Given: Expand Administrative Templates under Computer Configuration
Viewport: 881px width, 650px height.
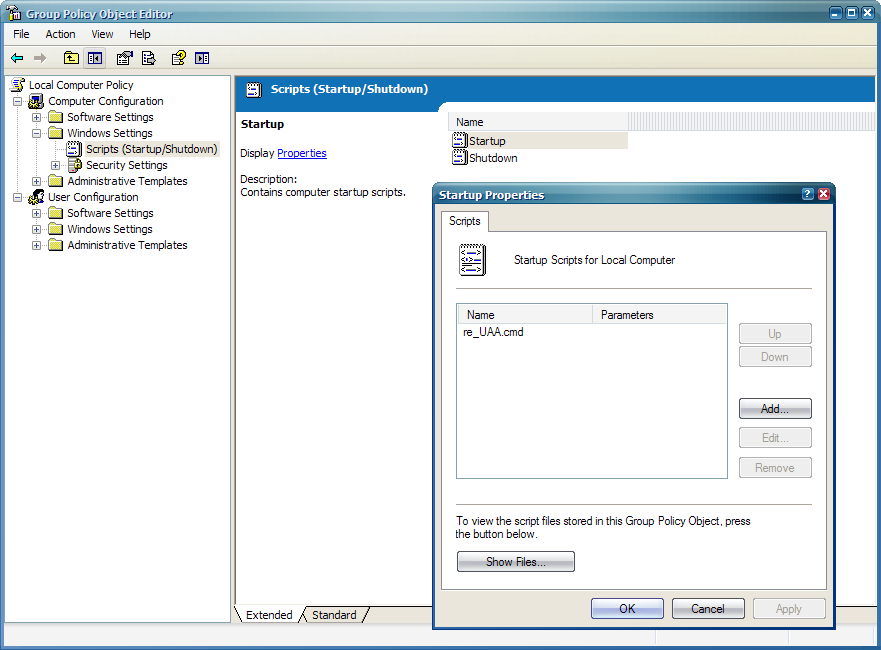Looking at the screenshot, I should [37, 181].
